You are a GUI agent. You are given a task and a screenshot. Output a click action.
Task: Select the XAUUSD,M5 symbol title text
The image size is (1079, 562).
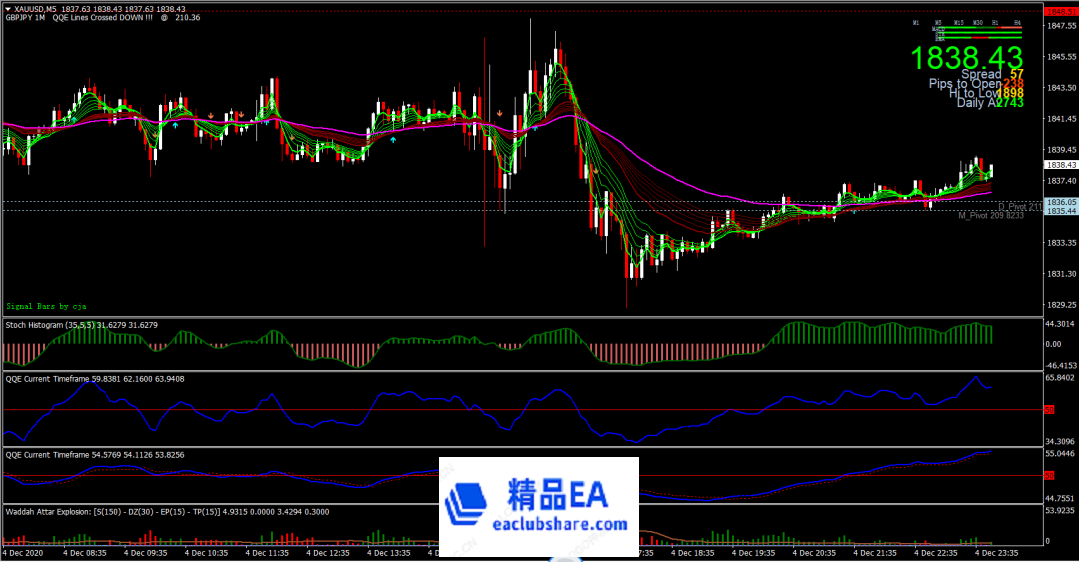(x=35, y=9)
